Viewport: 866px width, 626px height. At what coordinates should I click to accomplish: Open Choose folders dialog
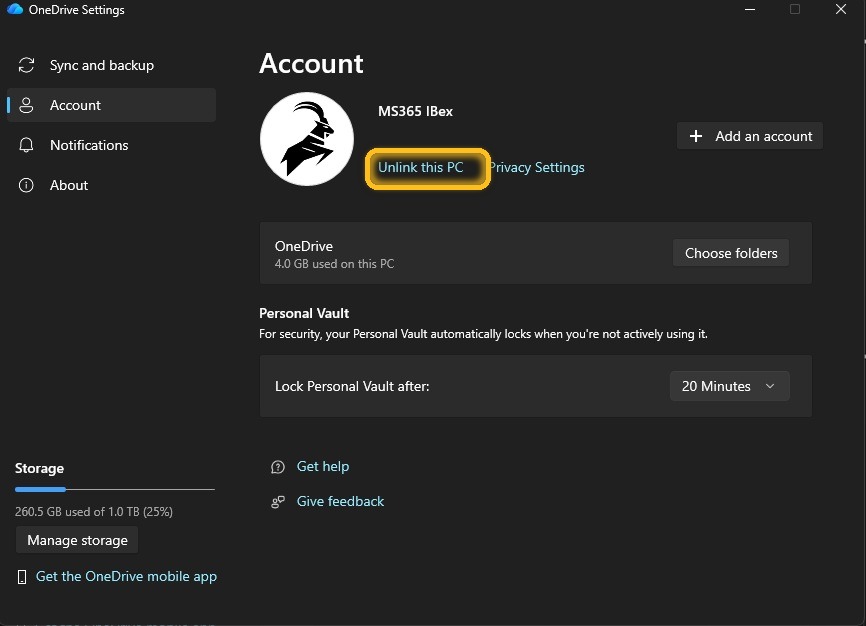coord(731,253)
